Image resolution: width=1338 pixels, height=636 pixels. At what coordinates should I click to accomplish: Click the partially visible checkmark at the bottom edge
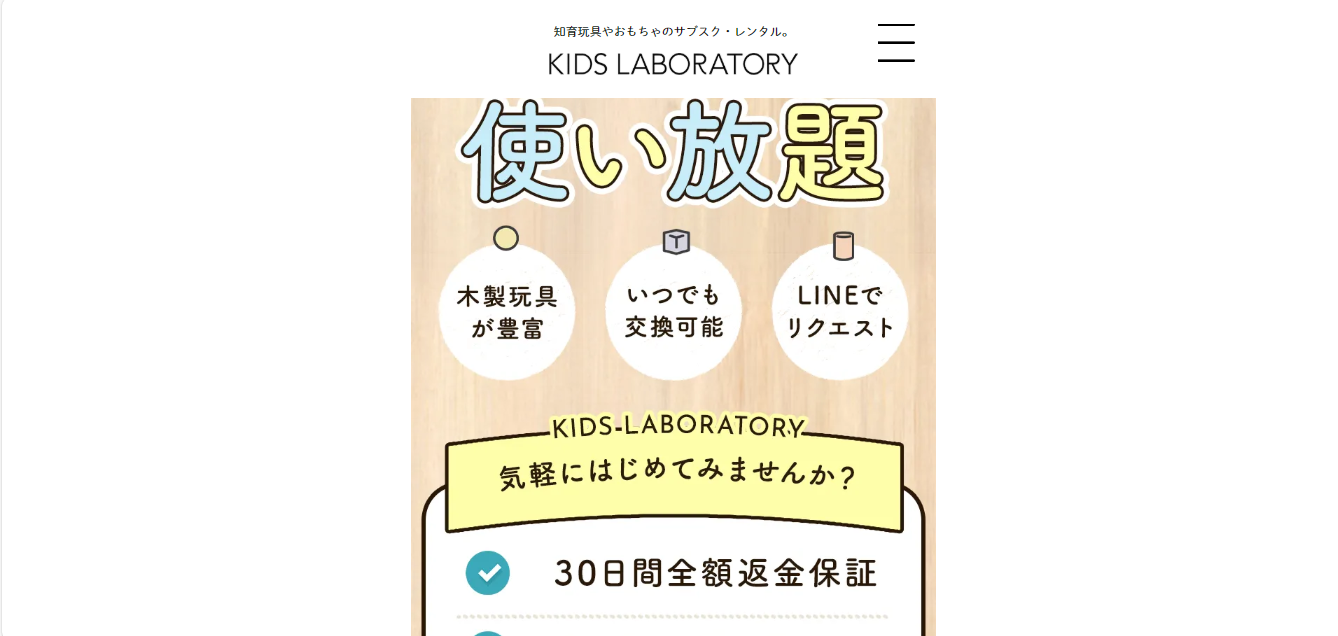pos(488,632)
